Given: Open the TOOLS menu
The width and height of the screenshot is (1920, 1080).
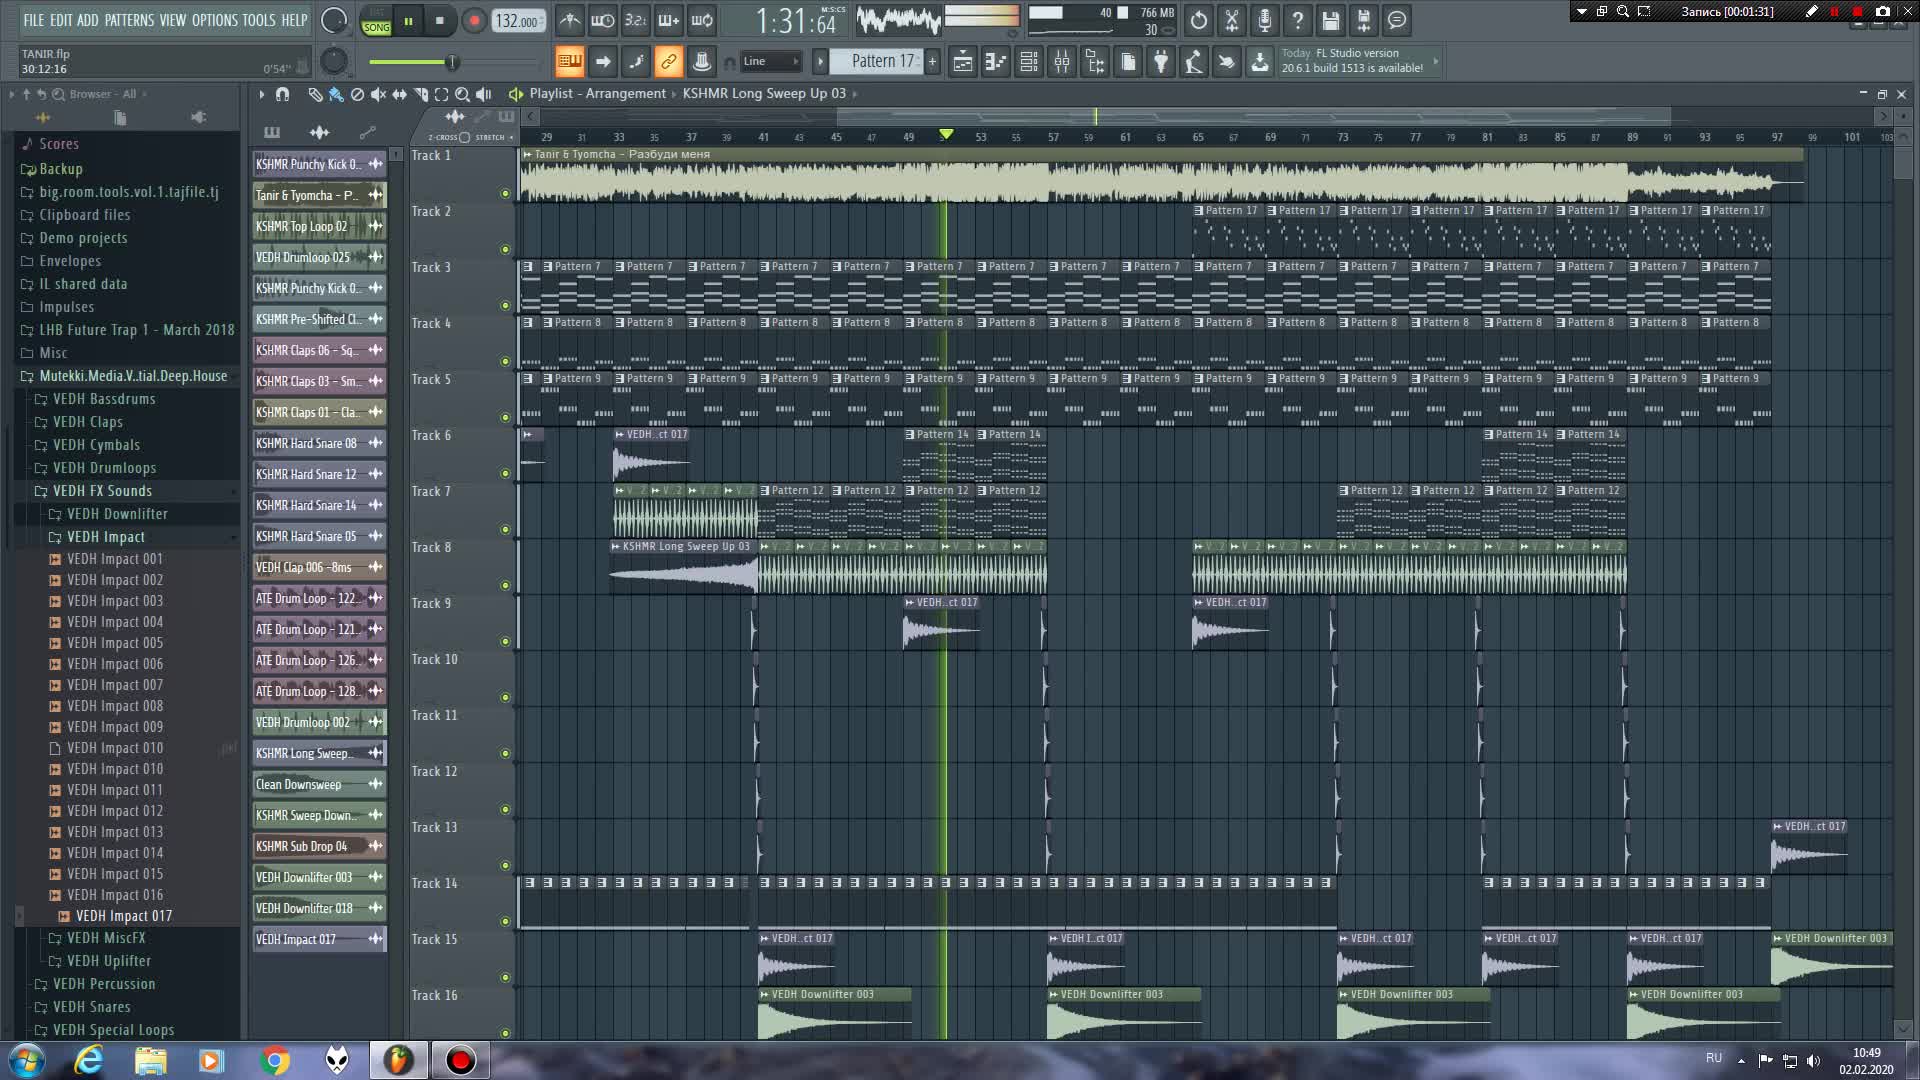Looking at the screenshot, I should [x=259, y=20].
